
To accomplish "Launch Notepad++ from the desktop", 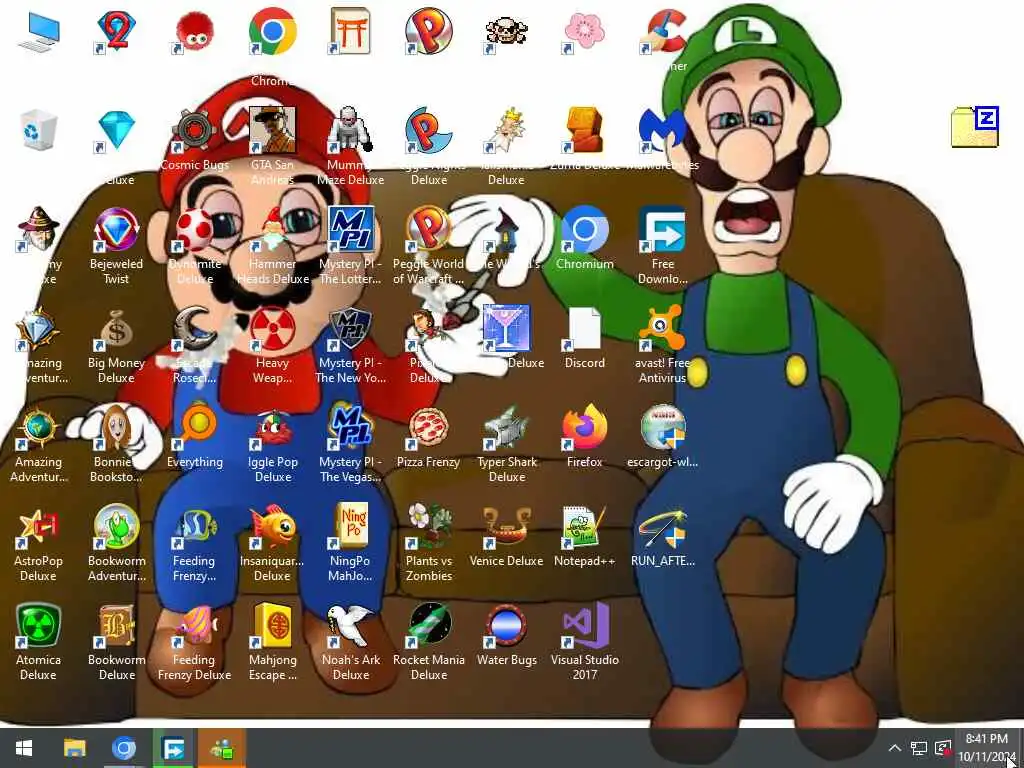I will [584, 536].
